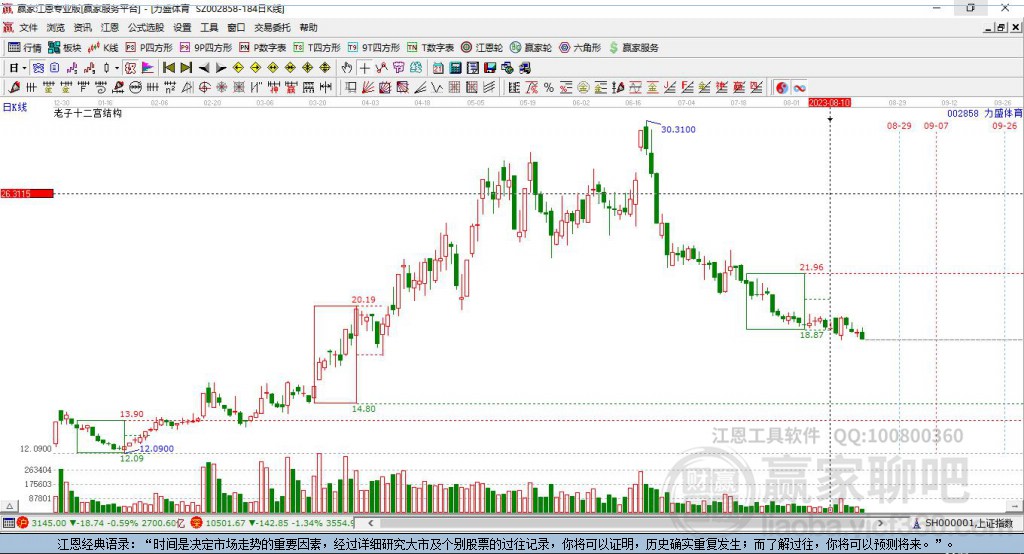Click the SH000001 上证指数 status entry
1024x554 pixels.
[963, 523]
